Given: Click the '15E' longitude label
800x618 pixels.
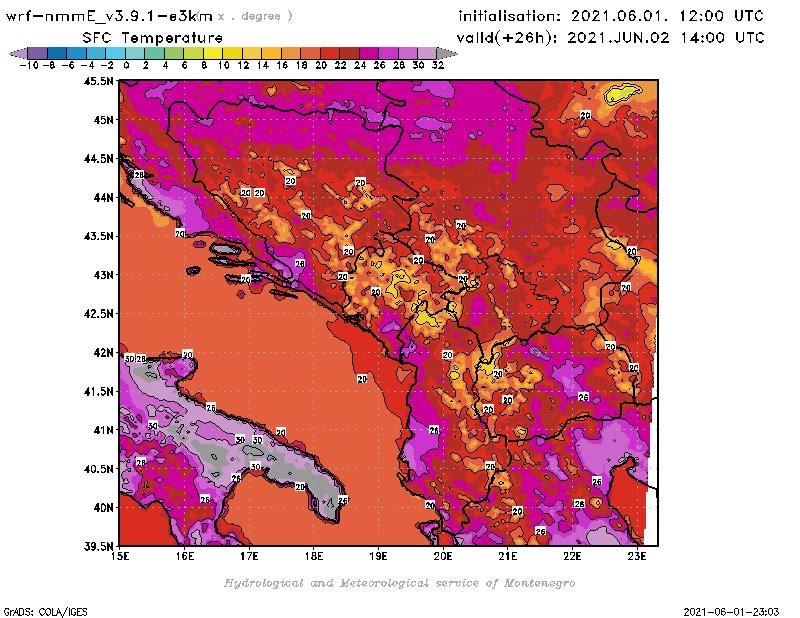Looking at the screenshot, I should click(x=120, y=556).
